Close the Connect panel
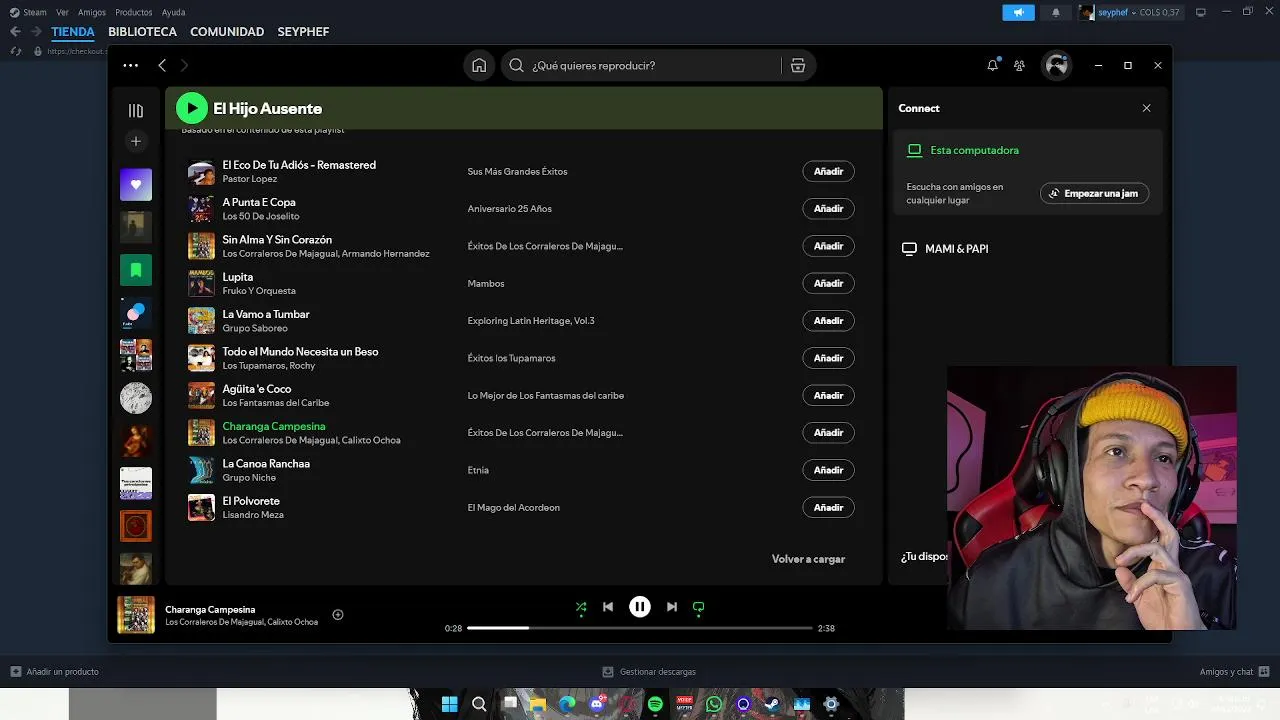This screenshot has height=720, width=1280. [x=1147, y=108]
